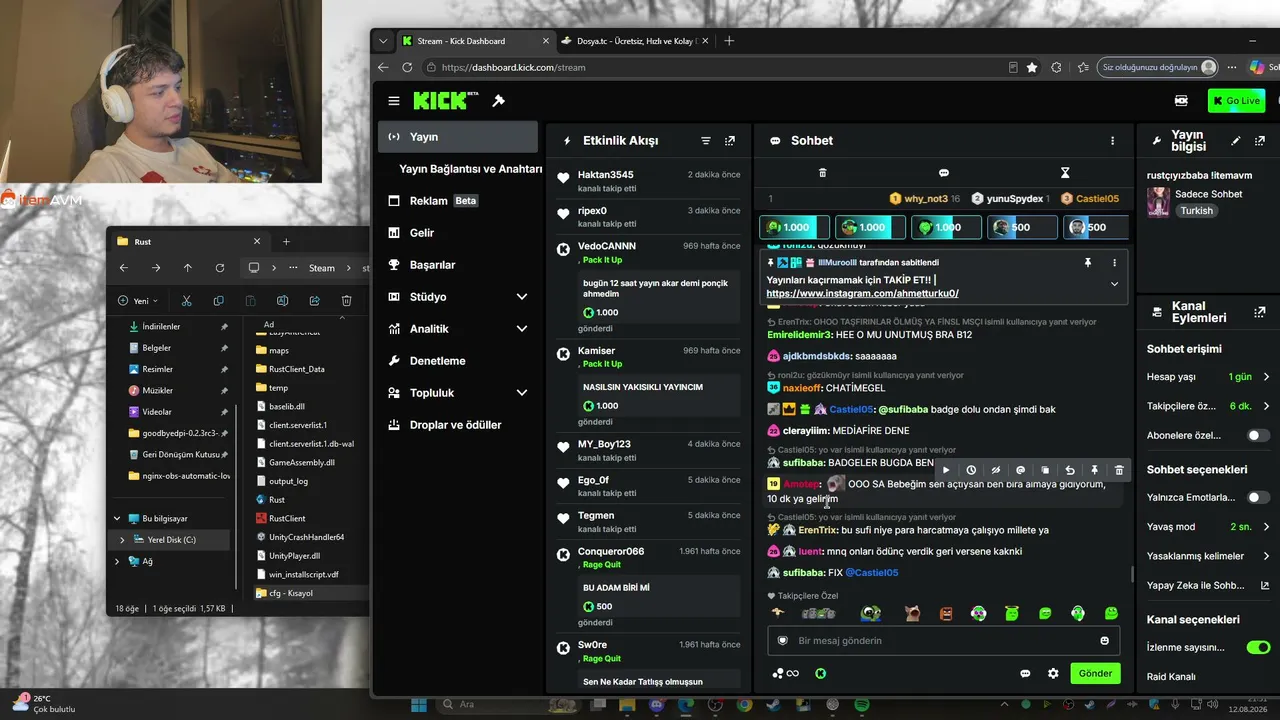Click the Raid Kanalı option
1280x720 pixels.
point(1171,677)
